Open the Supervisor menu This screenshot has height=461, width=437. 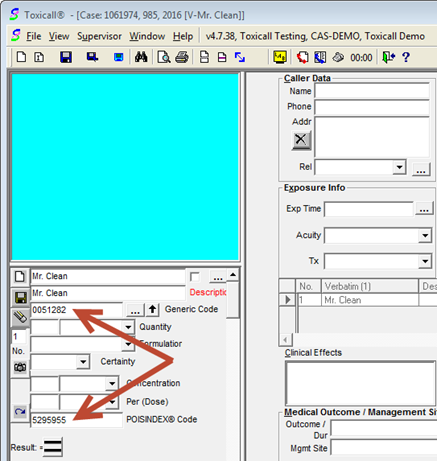coord(99,36)
